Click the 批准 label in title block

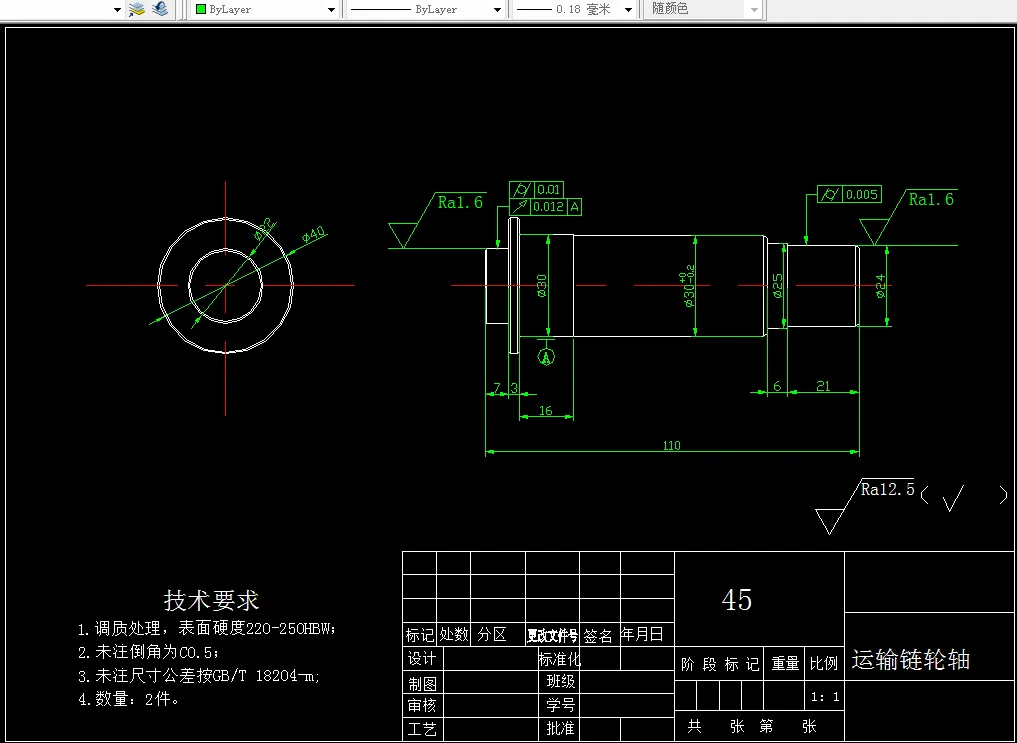(561, 728)
